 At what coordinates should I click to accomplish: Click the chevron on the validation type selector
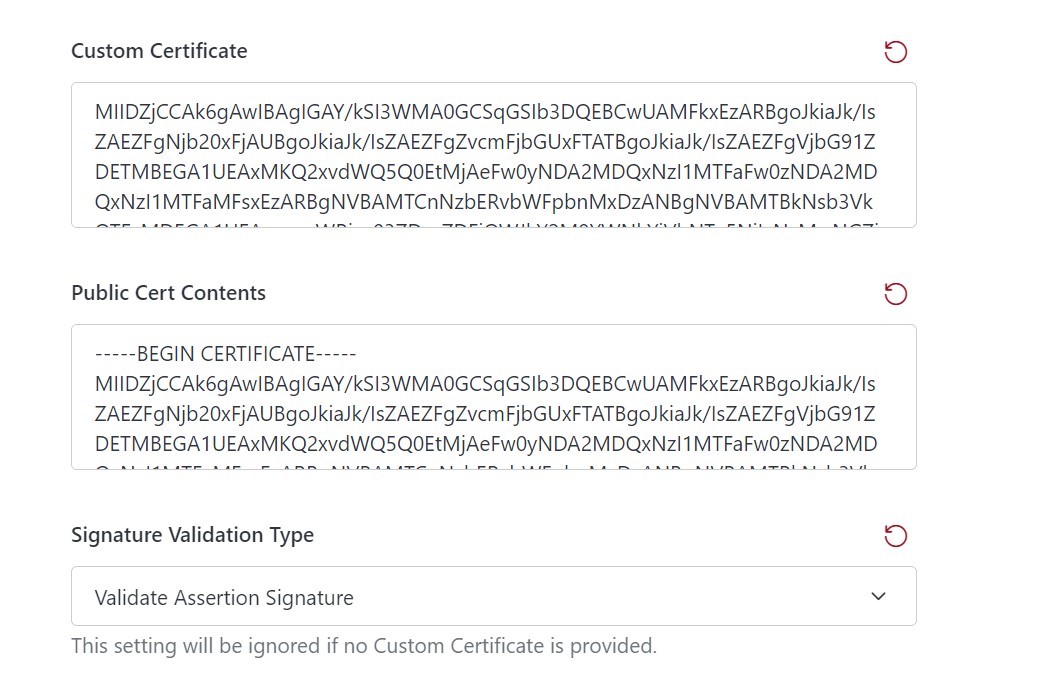click(x=877, y=595)
